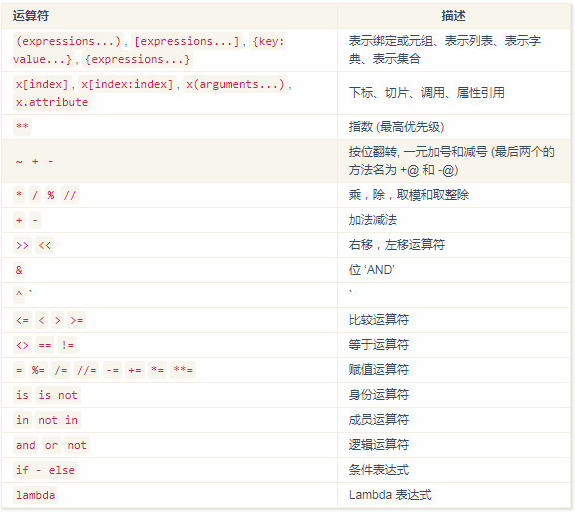This screenshot has height=514, width=575.
Task: Click the lambda code snippet
Action: coord(35,496)
